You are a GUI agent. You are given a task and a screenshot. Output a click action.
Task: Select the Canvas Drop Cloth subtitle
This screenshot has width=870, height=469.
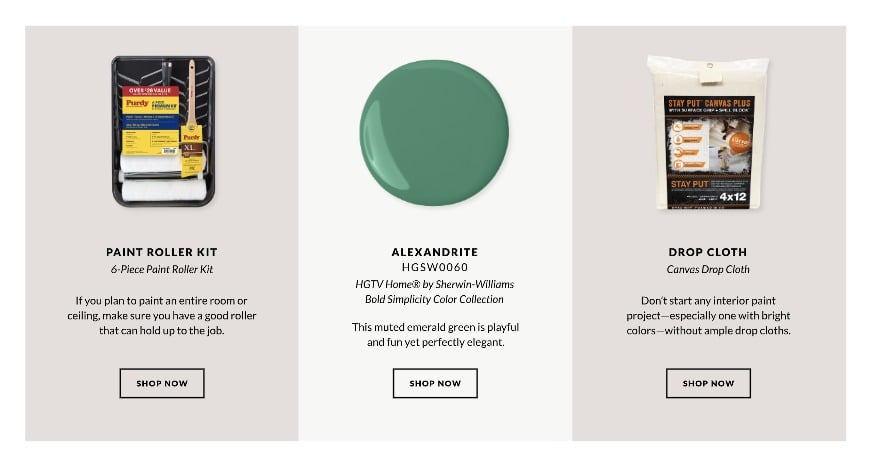[708, 269]
